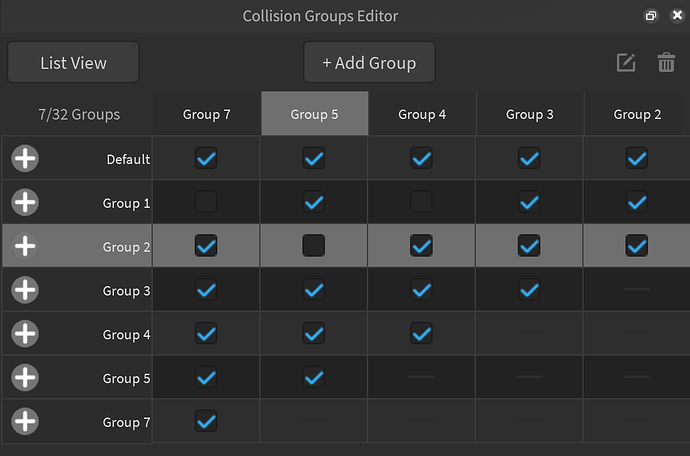Uncheck Group 5 row, Group 5 column

click(314, 377)
